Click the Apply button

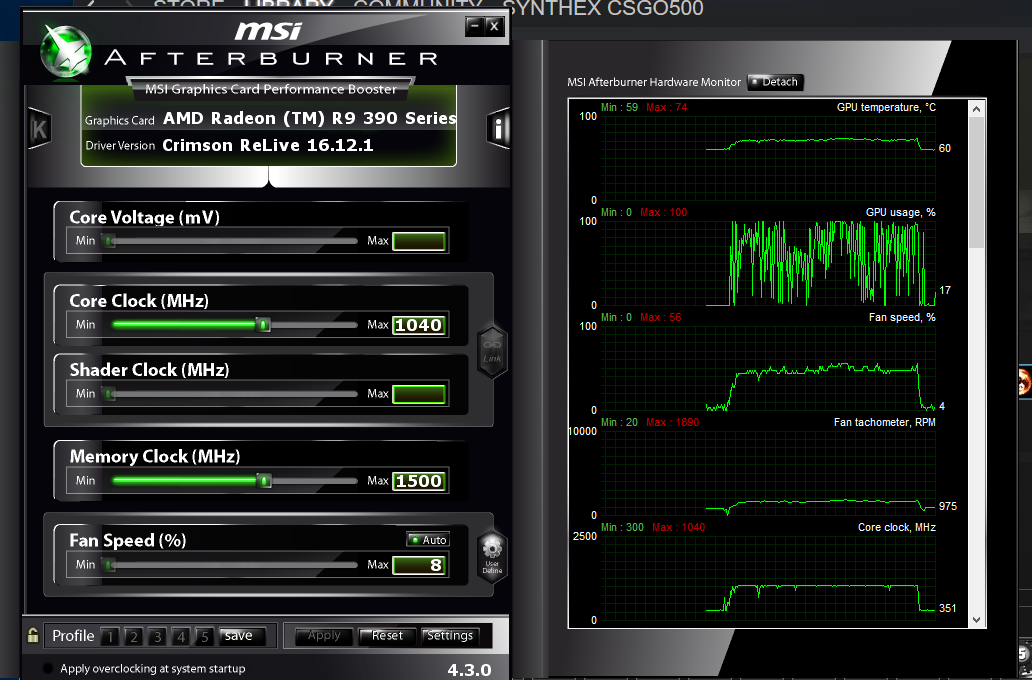[324, 636]
